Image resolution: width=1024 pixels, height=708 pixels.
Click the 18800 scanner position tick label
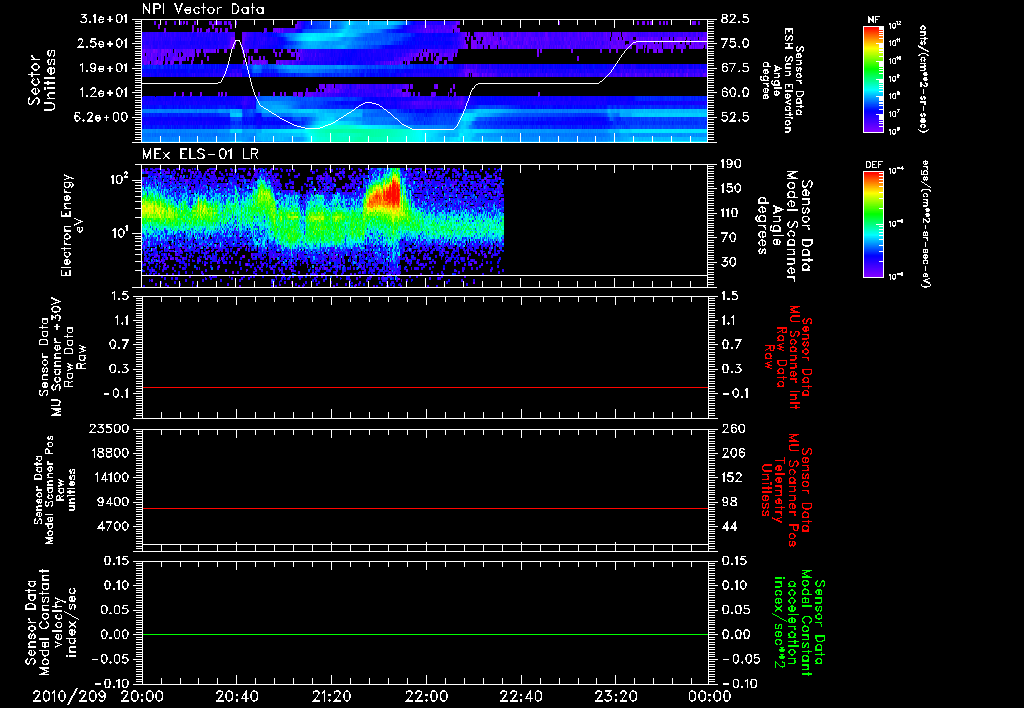pos(109,453)
